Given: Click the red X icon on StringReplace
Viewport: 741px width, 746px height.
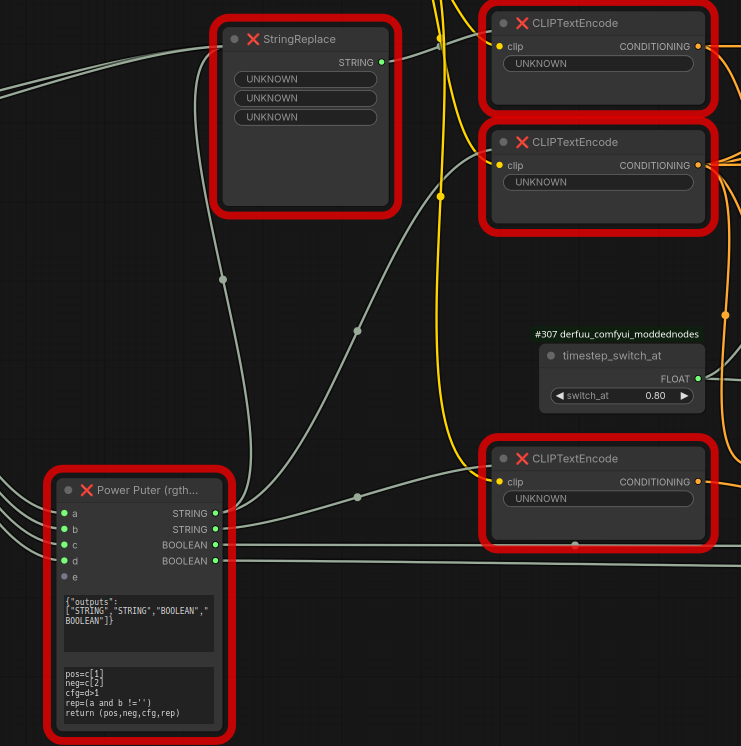Looking at the screenshot, I should 253,39.
